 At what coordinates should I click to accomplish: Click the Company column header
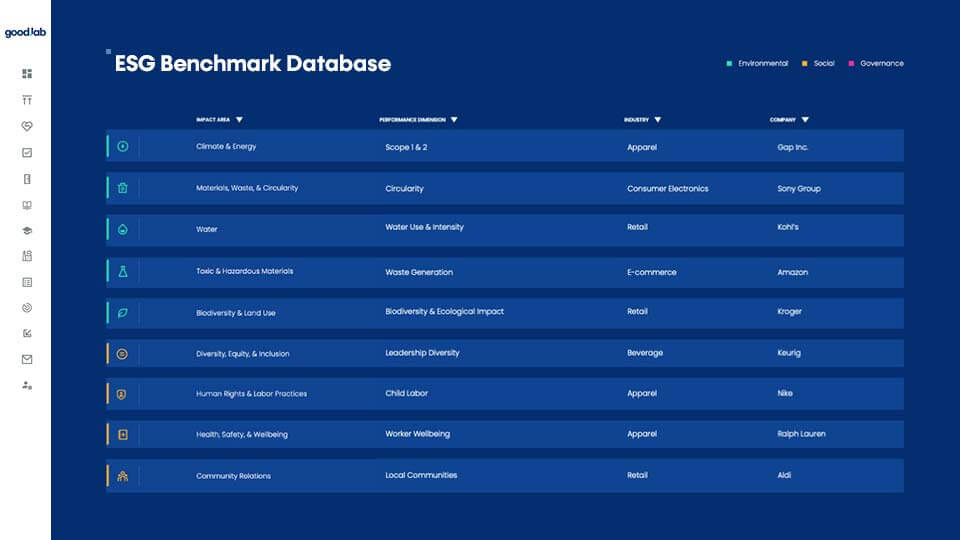click(x=782, y=120)
